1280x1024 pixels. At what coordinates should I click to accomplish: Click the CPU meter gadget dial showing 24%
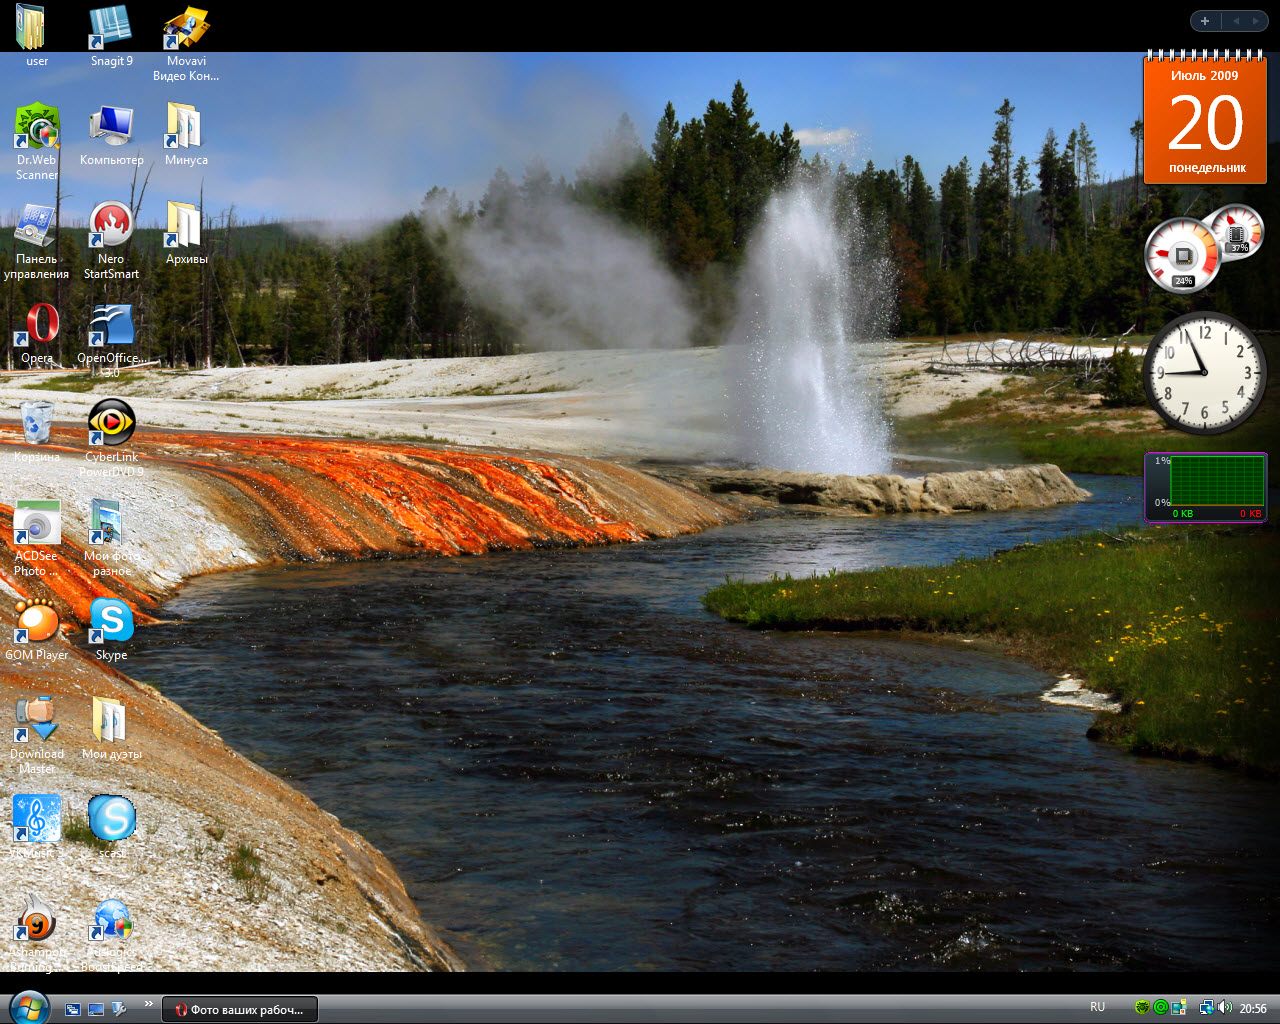click(1183, 255)
